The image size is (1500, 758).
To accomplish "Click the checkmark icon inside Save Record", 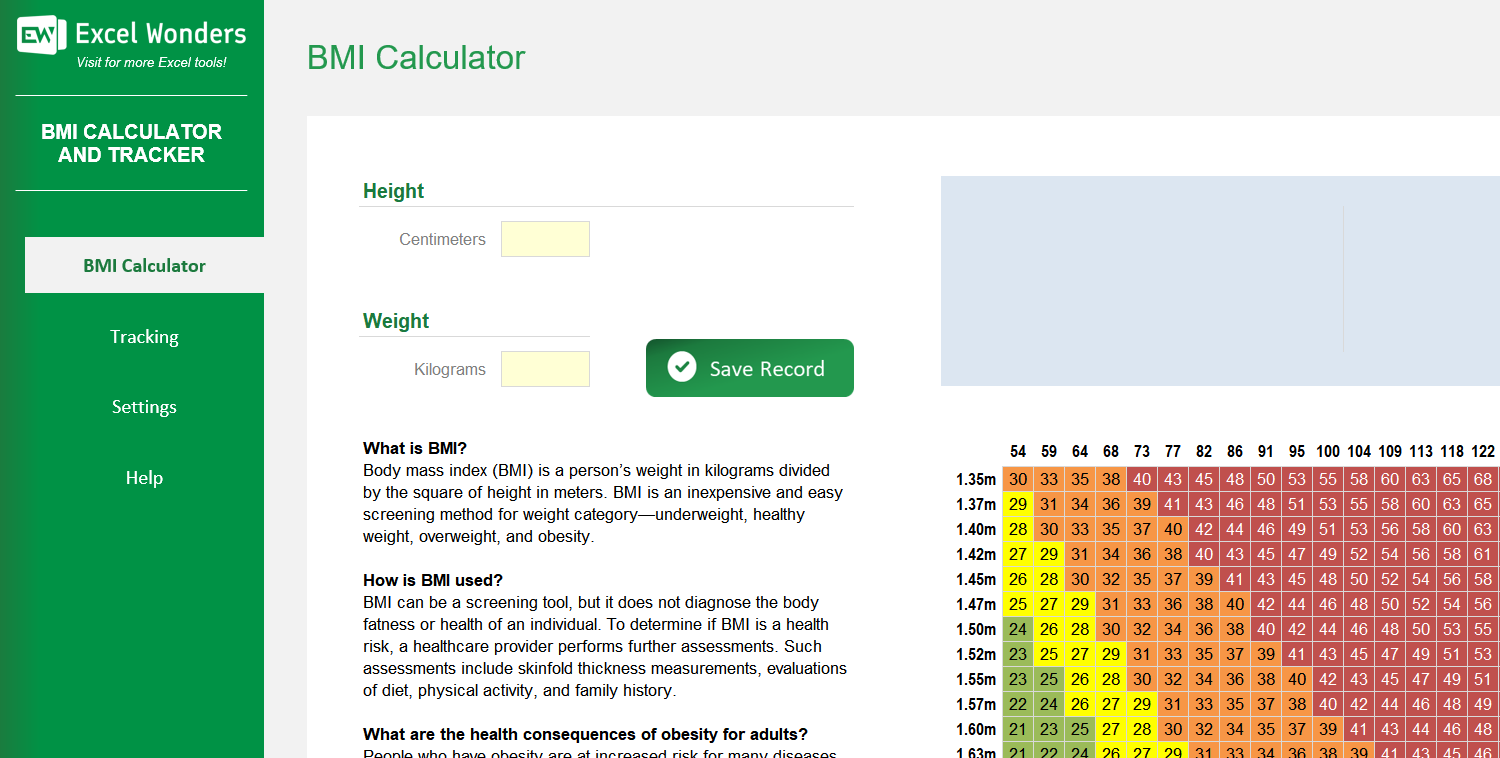I will [x=681, y=366].
